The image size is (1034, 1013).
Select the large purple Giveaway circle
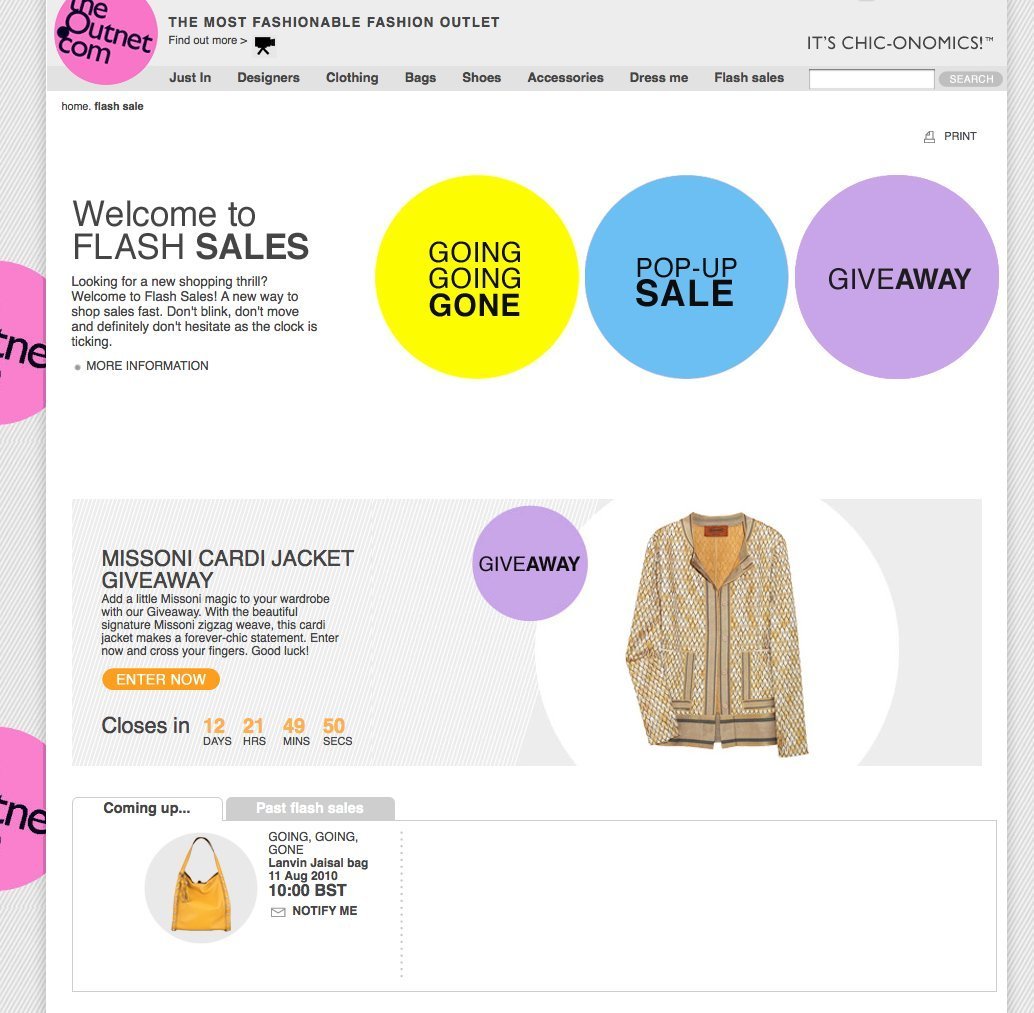point(897,277)
